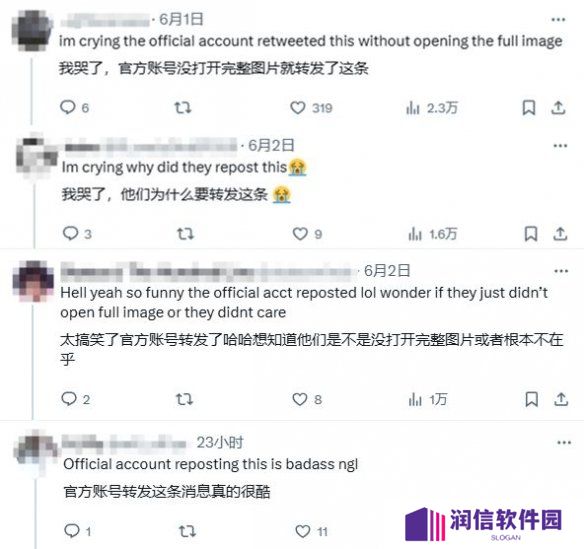View analytics showing 1.6万 views
584x549 pixels.
coord(432,234)
